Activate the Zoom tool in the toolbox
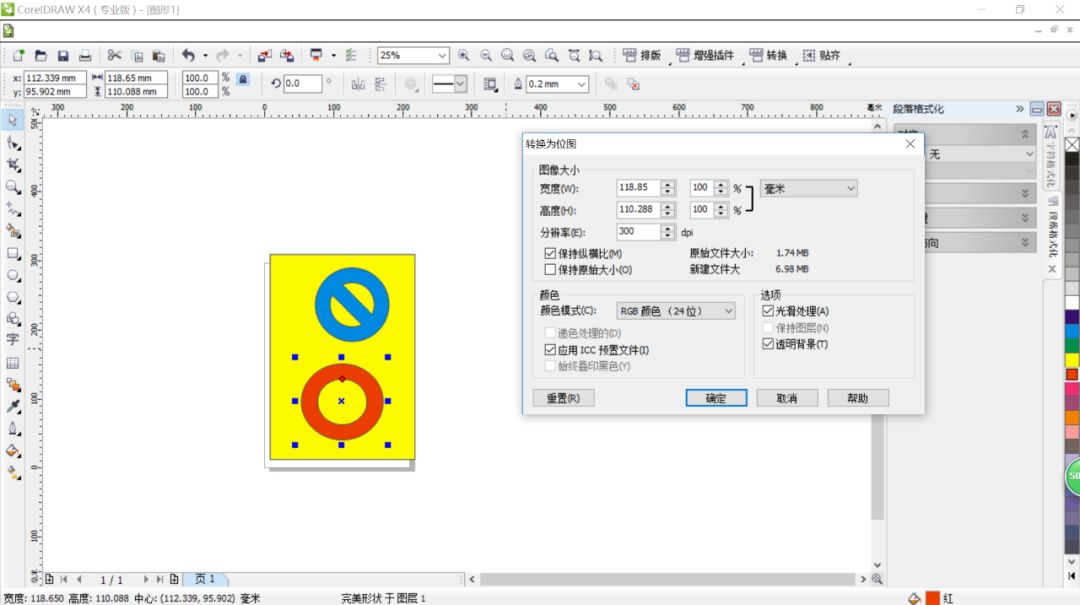This screenshot has width=1080, height=605. pyautogui.click(x=12, y=188)
